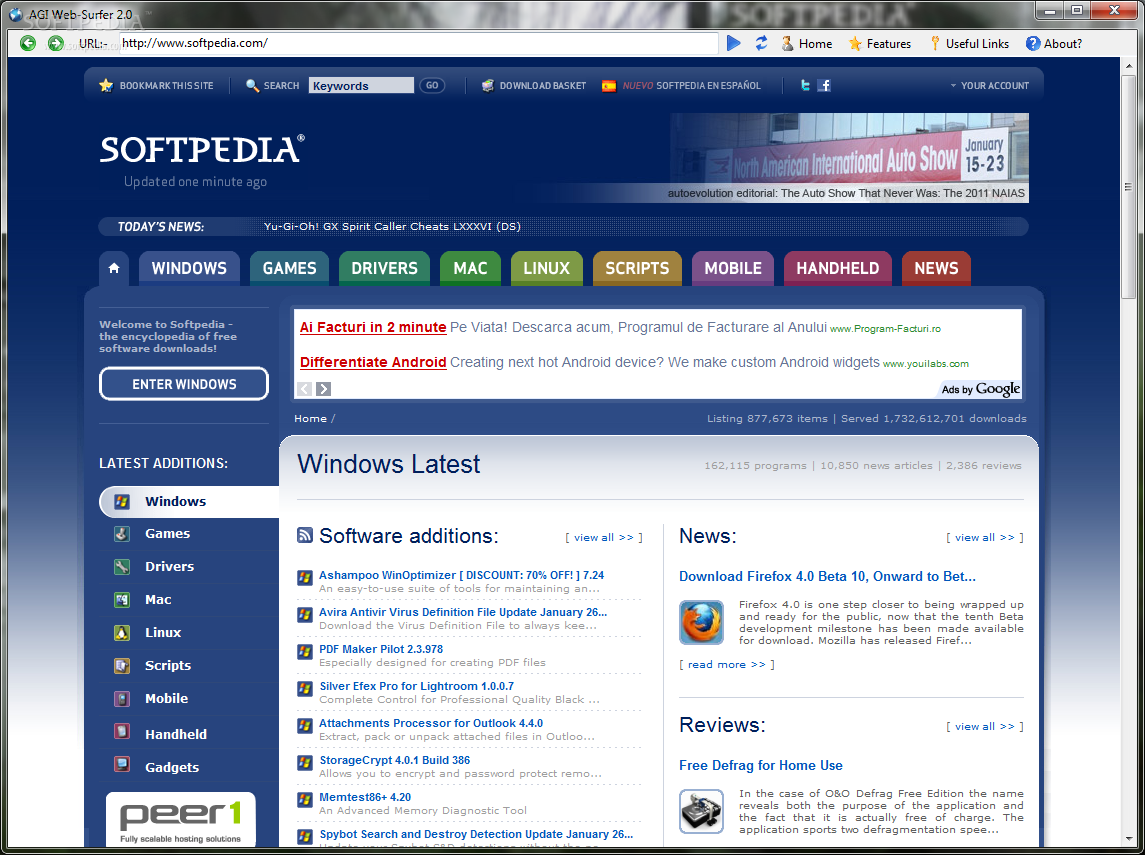Click the green Forward arrow button

point(55,43)
